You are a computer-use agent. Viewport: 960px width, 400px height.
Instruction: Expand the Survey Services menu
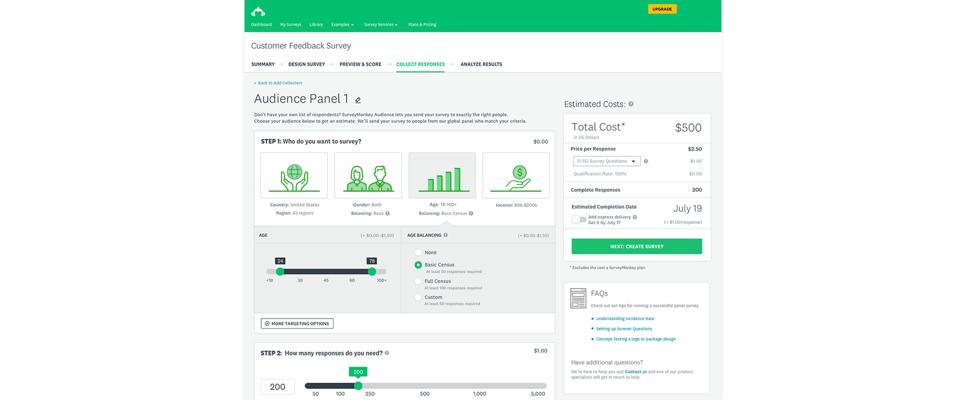[380, 24]
